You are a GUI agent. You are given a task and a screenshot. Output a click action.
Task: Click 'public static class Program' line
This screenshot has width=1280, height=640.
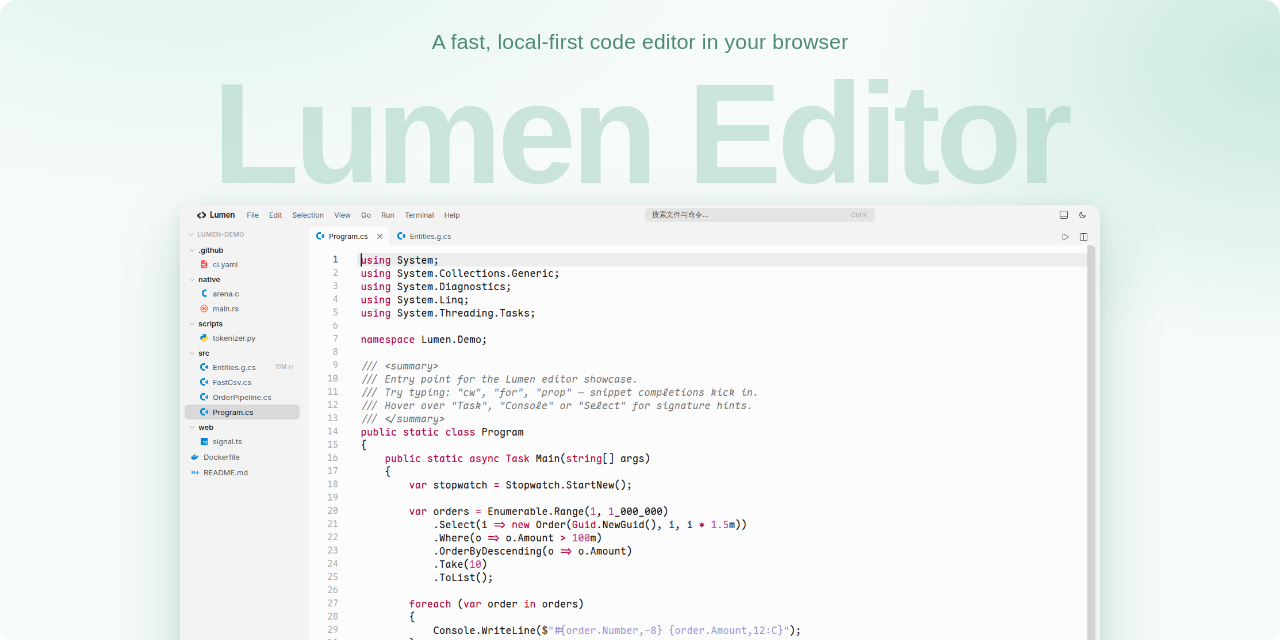point(442,432)
